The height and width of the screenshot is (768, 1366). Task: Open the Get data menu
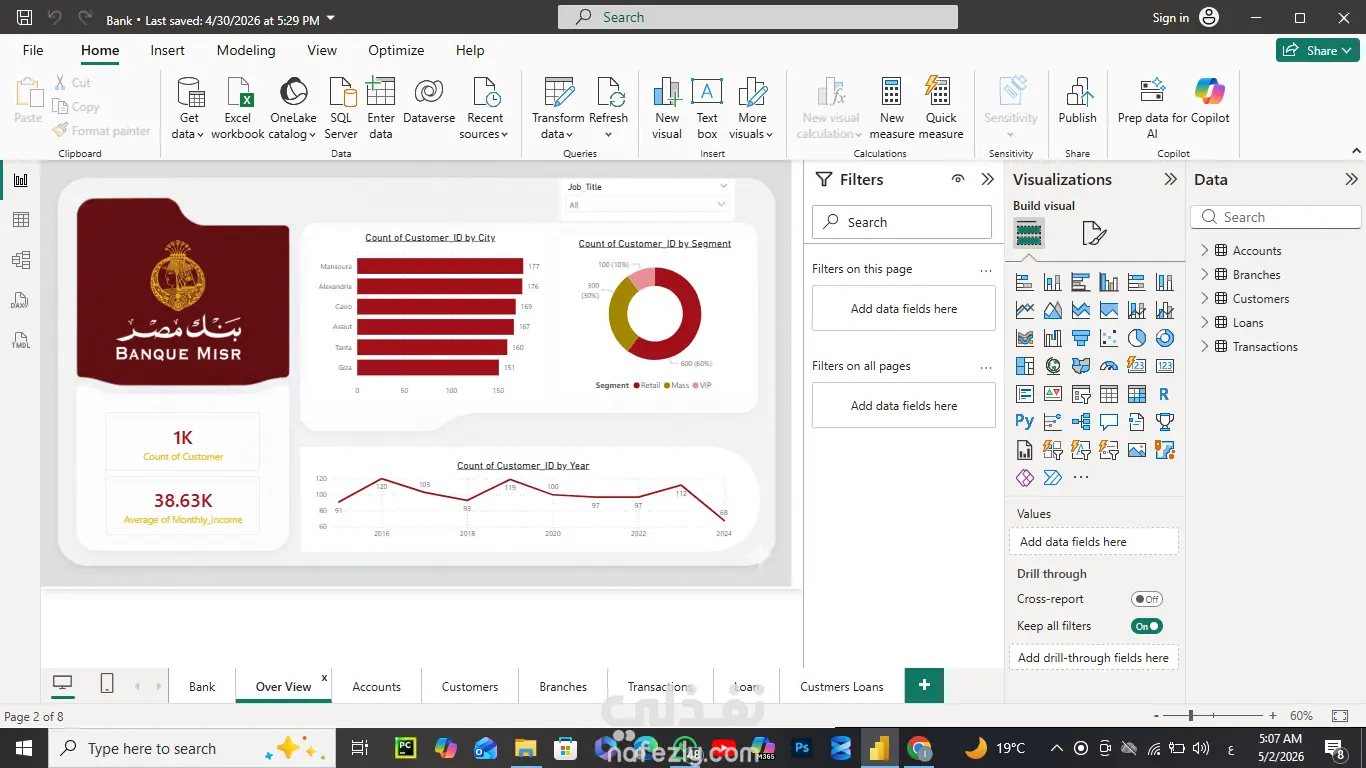pyautogui.click(x=189, y=108)
